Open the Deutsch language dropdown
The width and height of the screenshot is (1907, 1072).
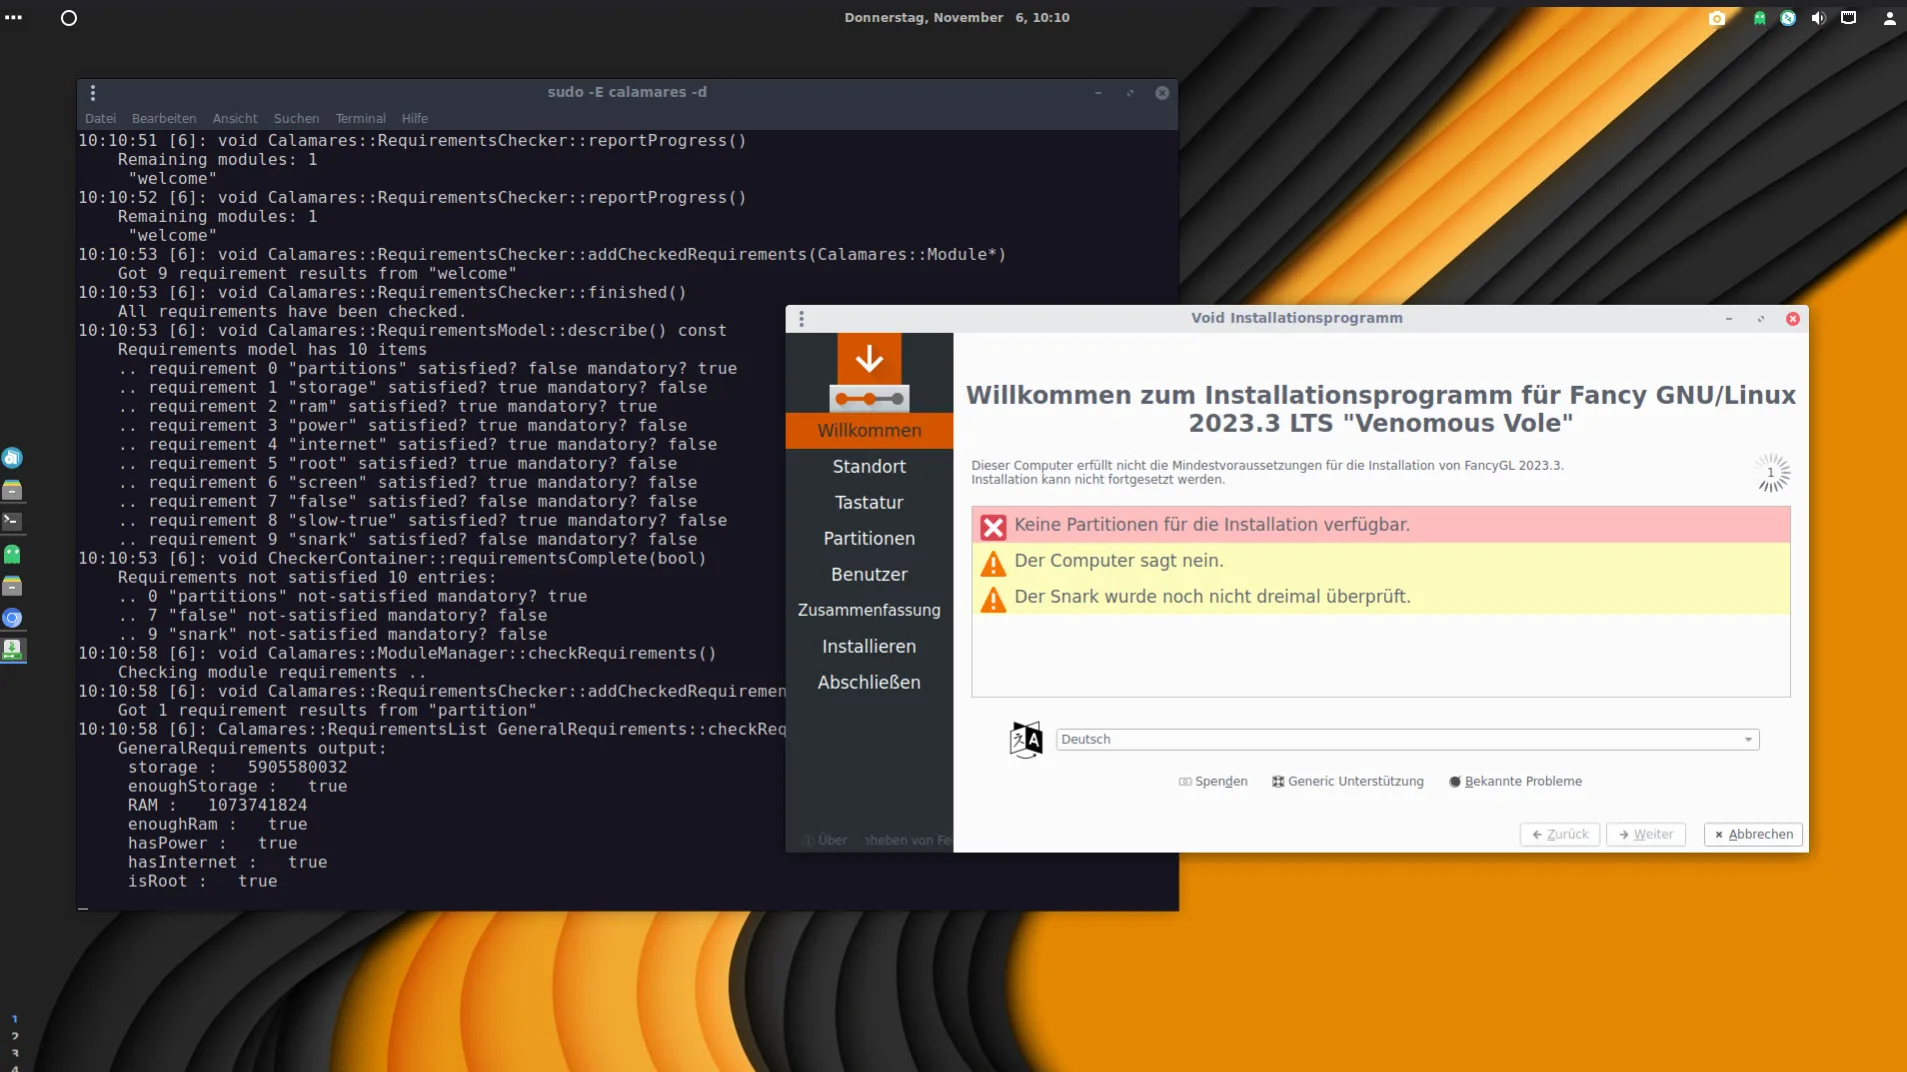click(x=1406, y=740)
